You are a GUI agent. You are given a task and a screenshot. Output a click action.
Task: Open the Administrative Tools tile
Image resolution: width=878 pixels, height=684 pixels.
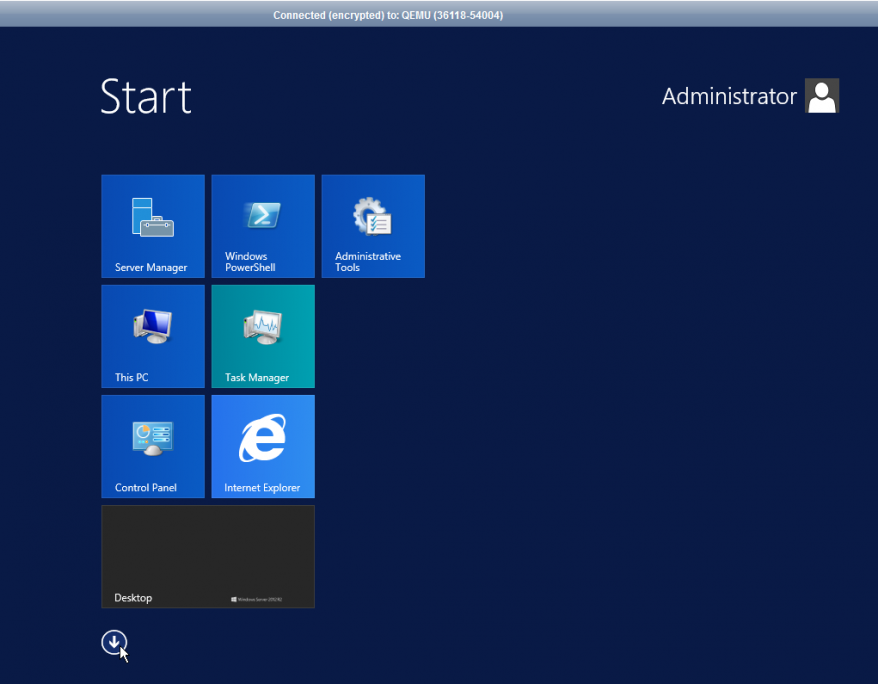[373, 226]
